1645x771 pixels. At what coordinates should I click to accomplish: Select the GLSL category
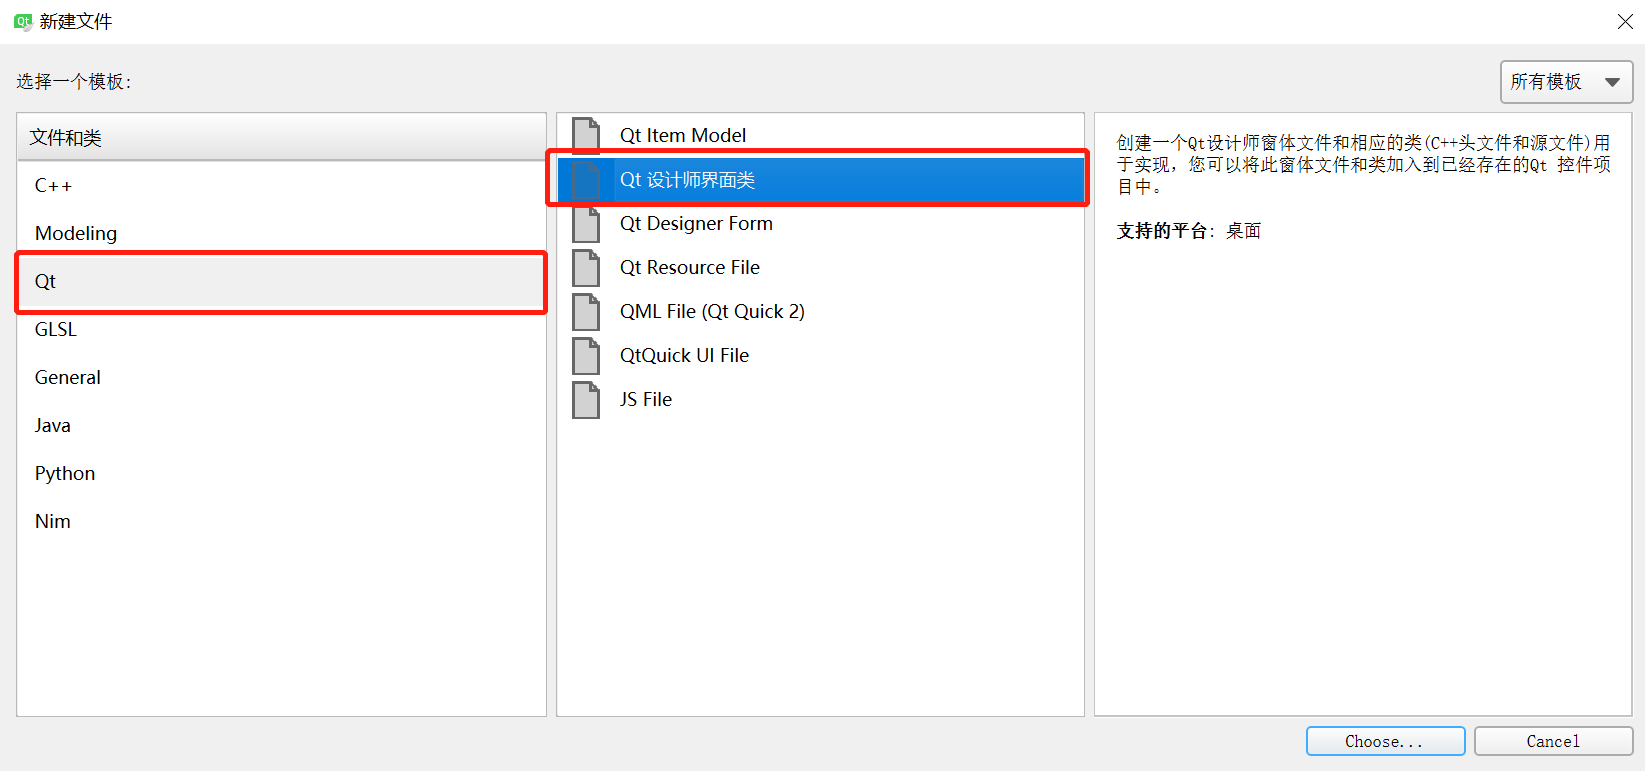point(281,329)
